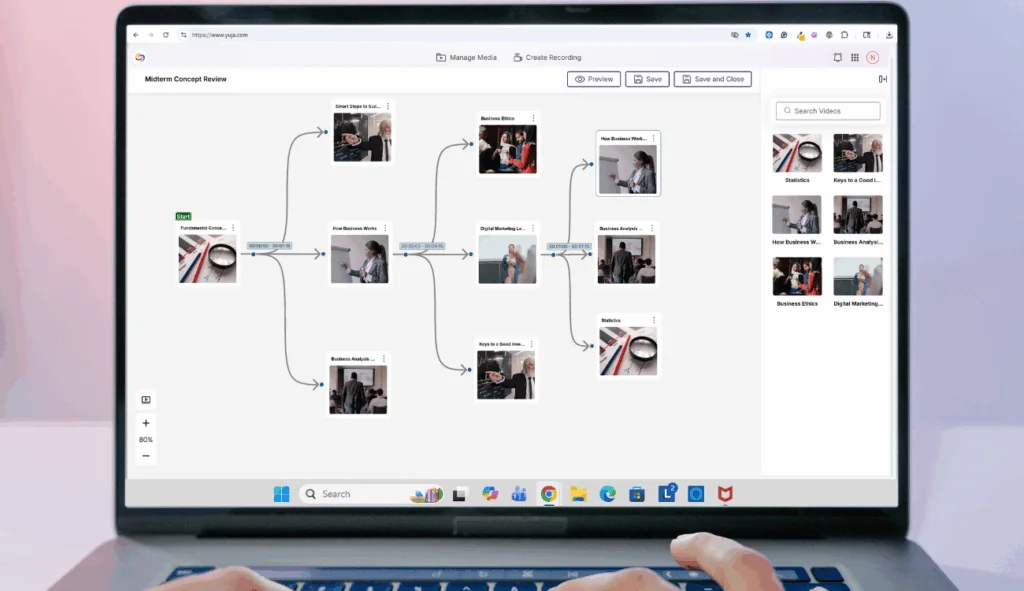Open the Manage Media menu item
1024x591 pixels.
pyautogui.click(x=466, y=58)
